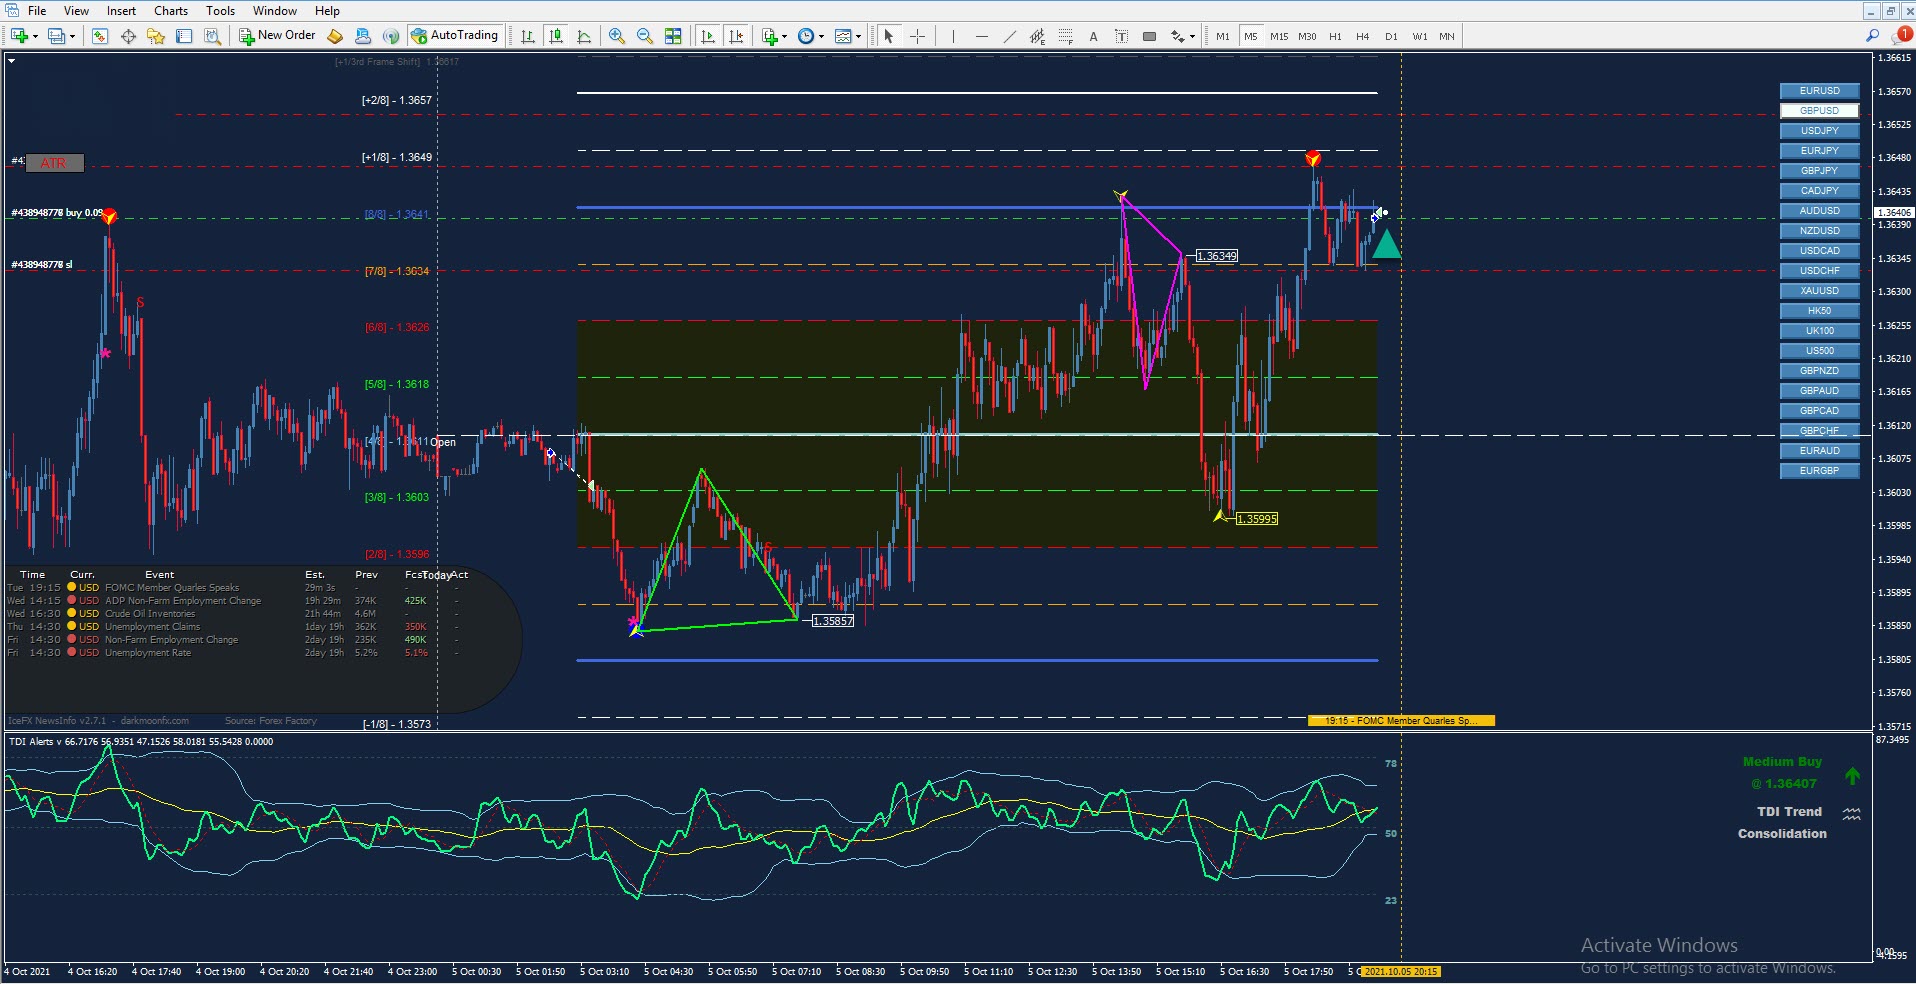Switch symbol to USDJPY button
1916x984 pixels.
coord(1819,131)
